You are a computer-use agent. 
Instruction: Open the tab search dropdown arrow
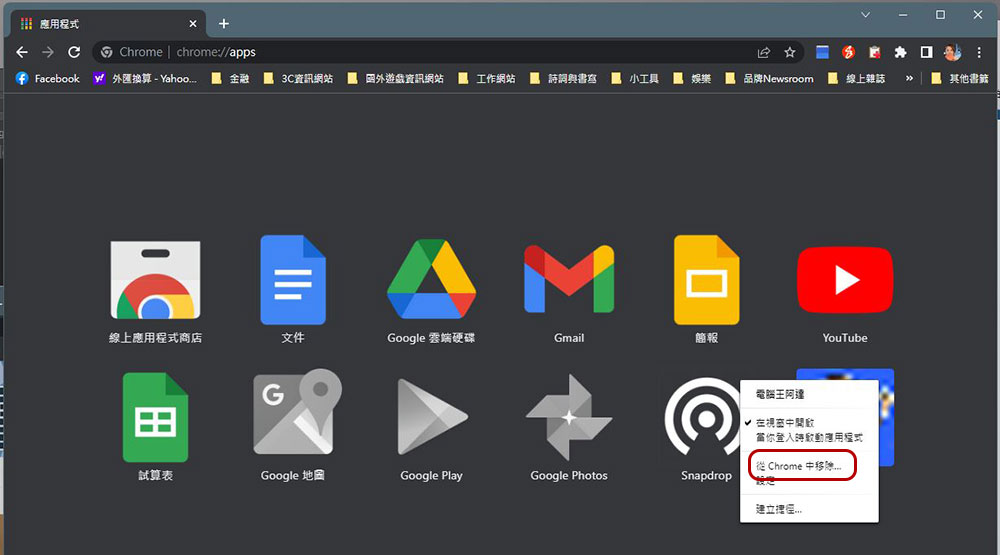[x=866, y=15]
